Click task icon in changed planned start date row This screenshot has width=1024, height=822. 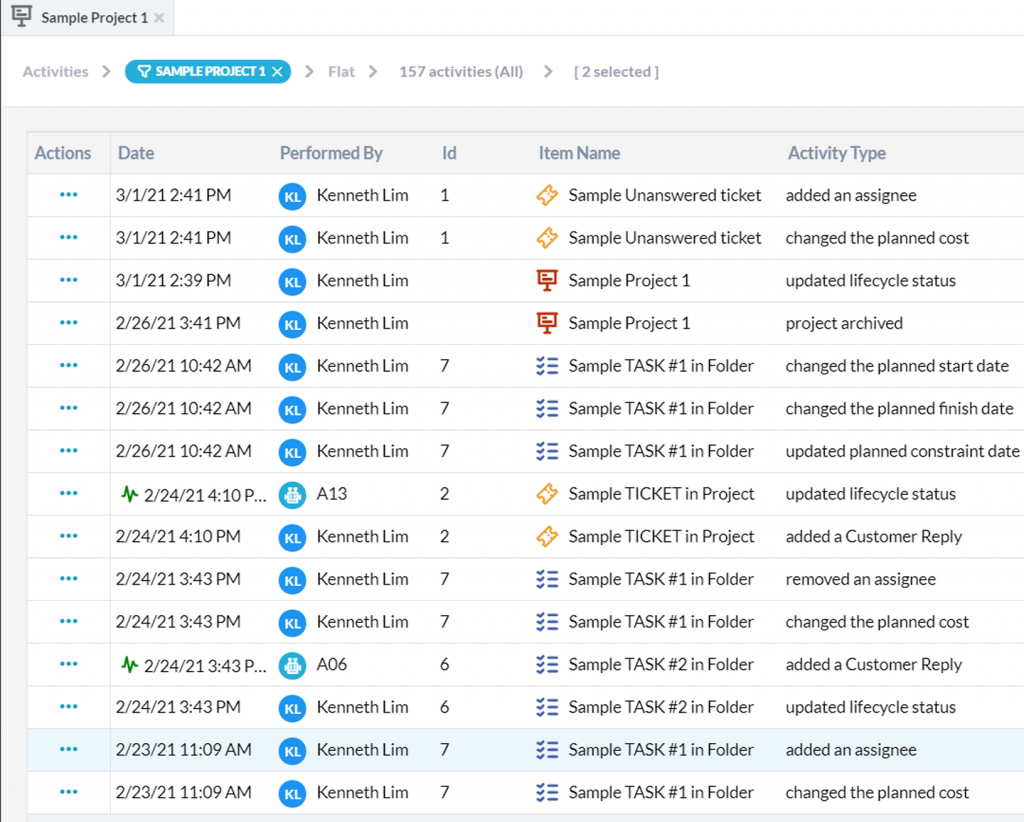[x=547, y=366]
